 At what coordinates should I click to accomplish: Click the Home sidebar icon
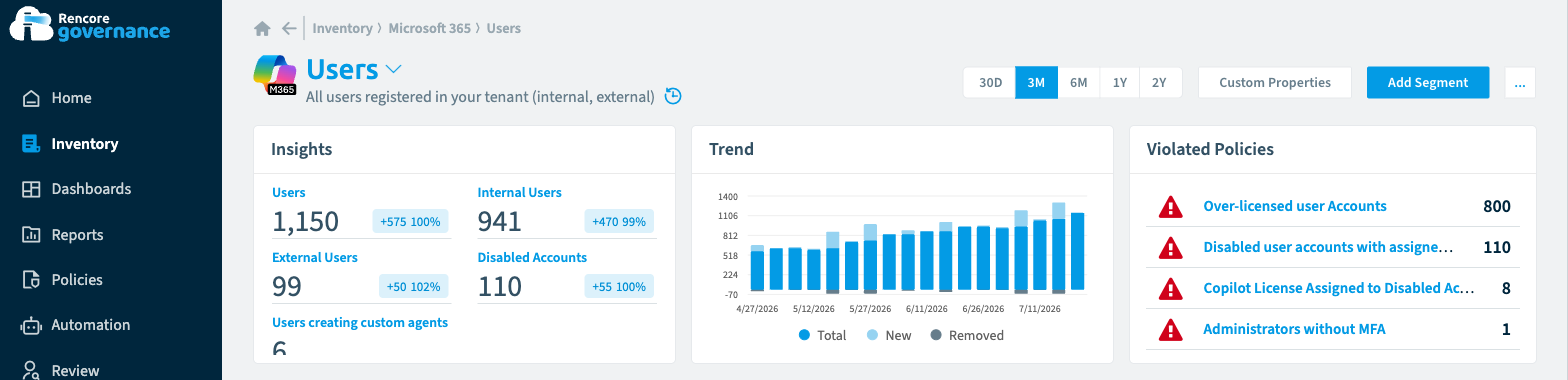tap(31, 98)
